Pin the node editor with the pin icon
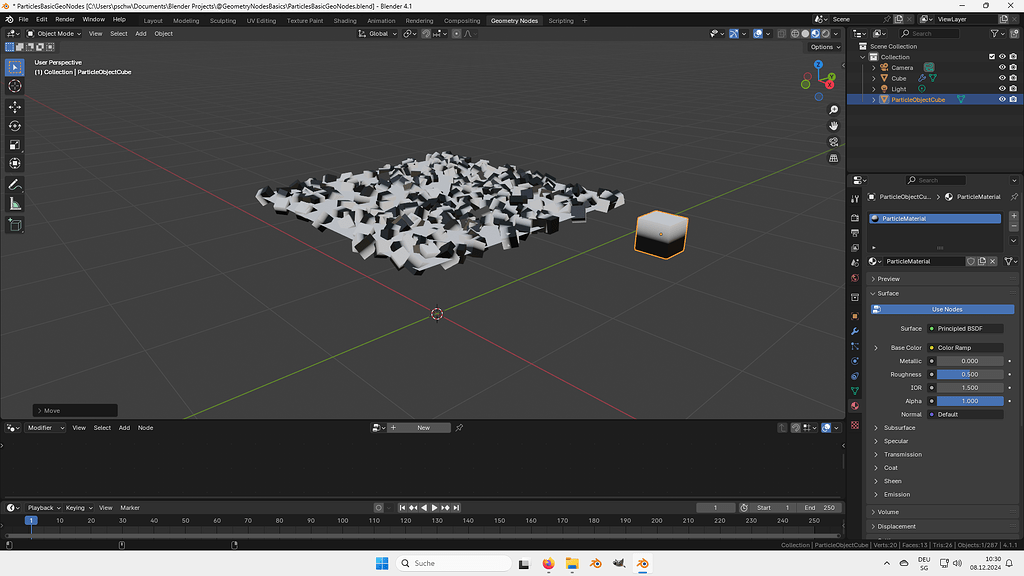This screenshot has width=1024, height=576. click(x=459, y=428)
